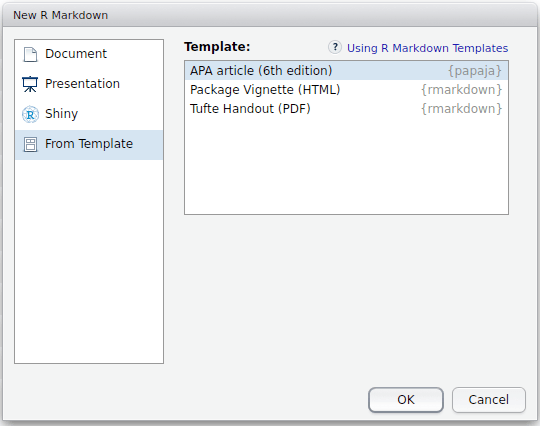
Task: Pick Tufte Handout (PDF) template
Action: coord(346,108)
